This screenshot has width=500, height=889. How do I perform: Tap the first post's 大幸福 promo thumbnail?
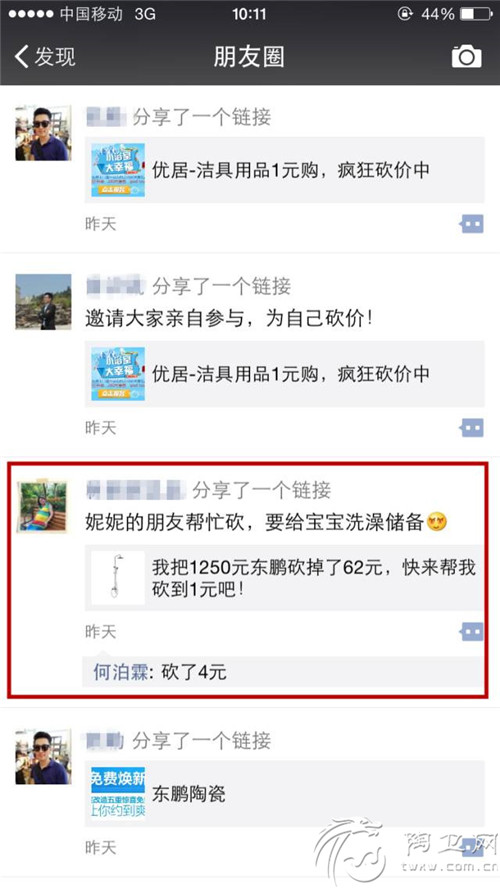(118, 170)
